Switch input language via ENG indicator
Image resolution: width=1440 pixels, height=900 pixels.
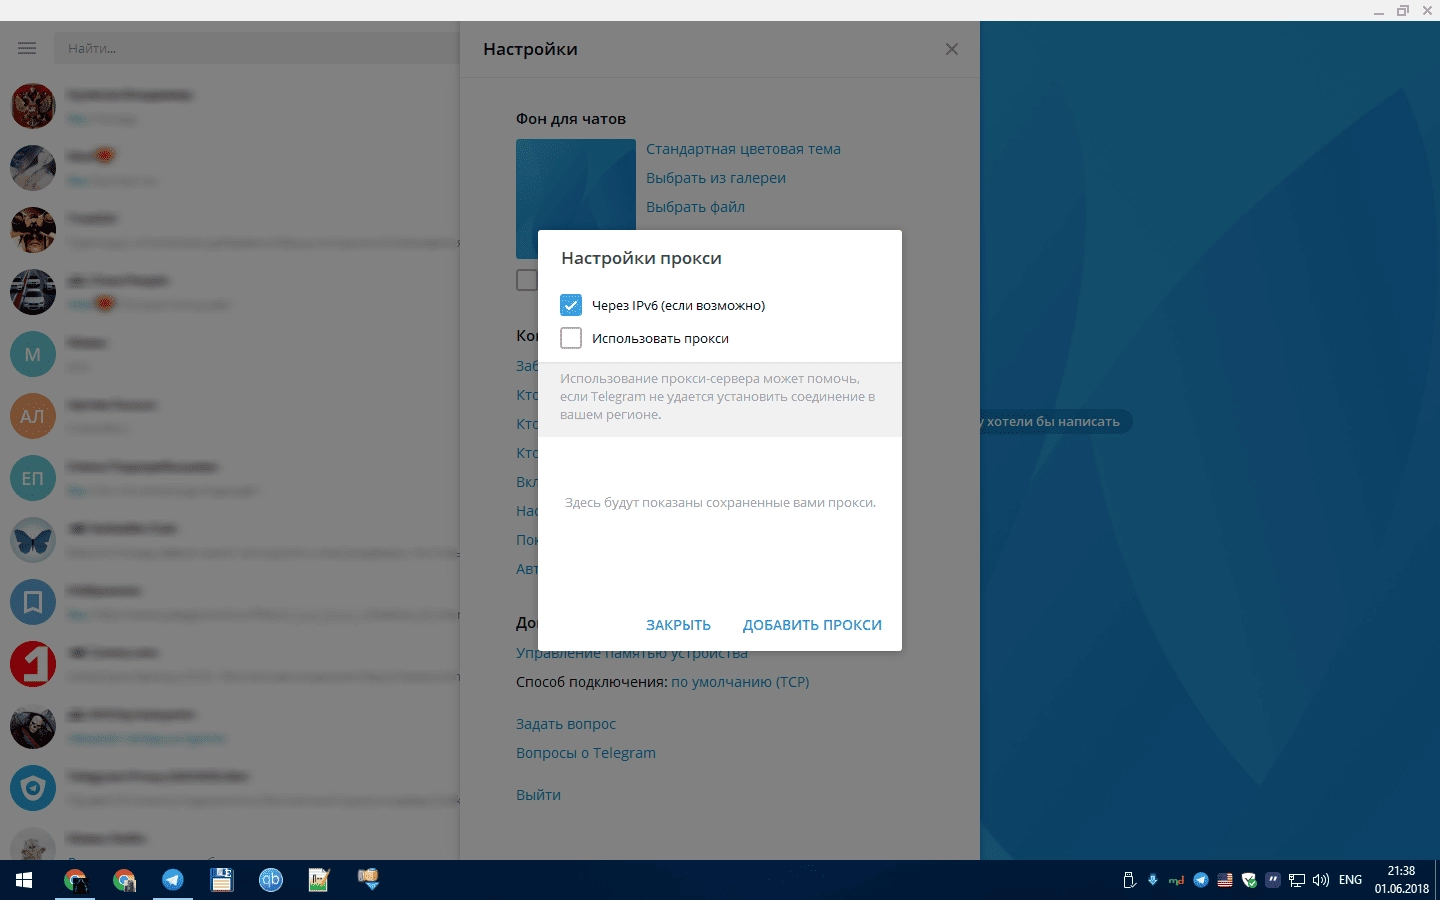pyautogui.click(x=1350, y=880)
